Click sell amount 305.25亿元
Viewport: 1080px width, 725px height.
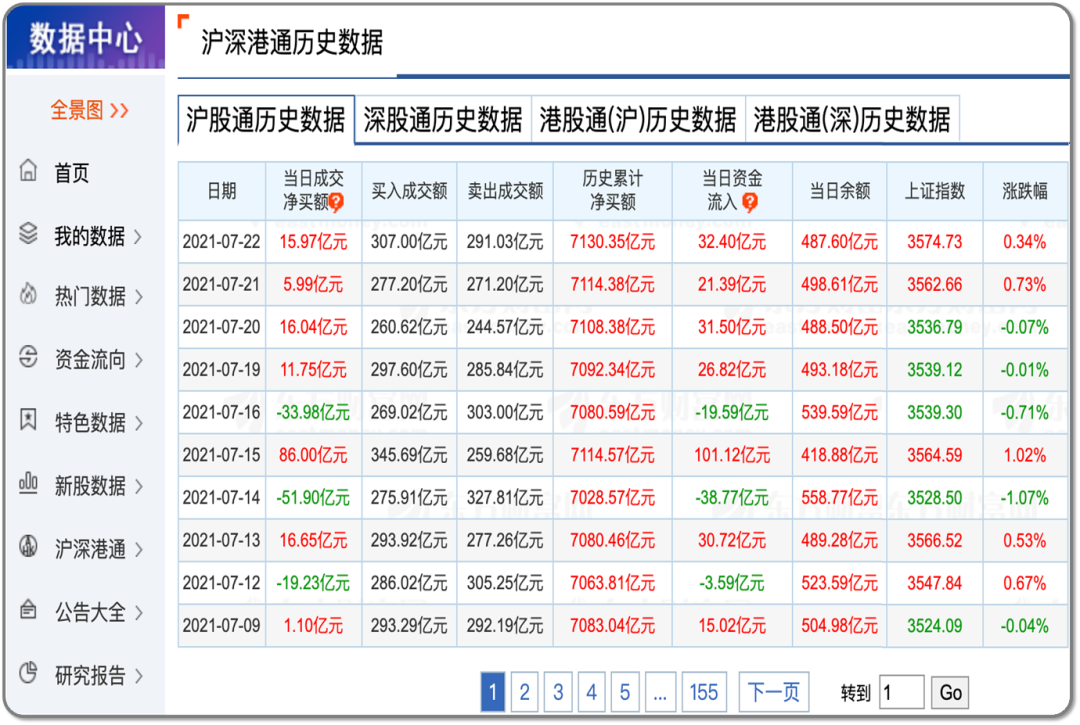pyautogui.click(x=505, y=583)
